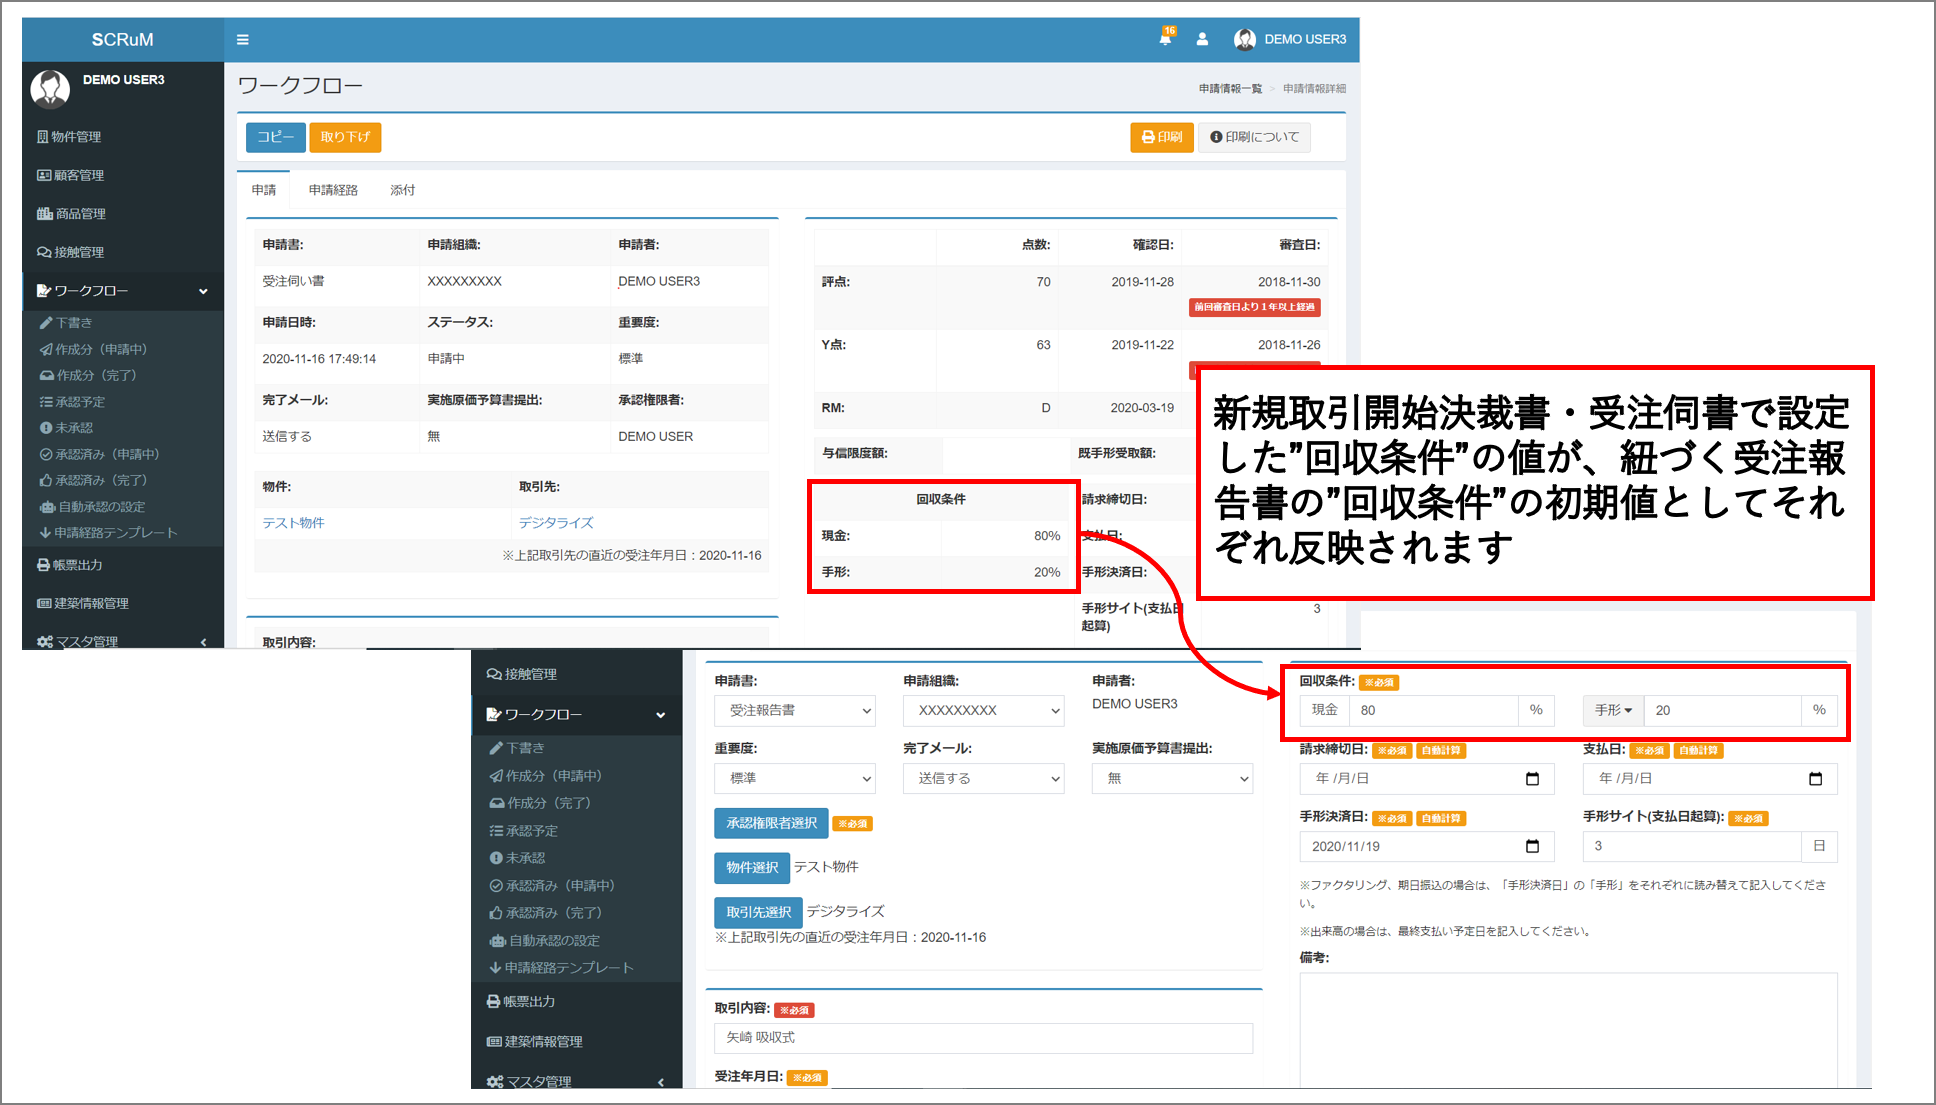Open 物件管理 in the top sidebar
The height and width of the screenshot is (1105, 1936).
click(77, 137)
